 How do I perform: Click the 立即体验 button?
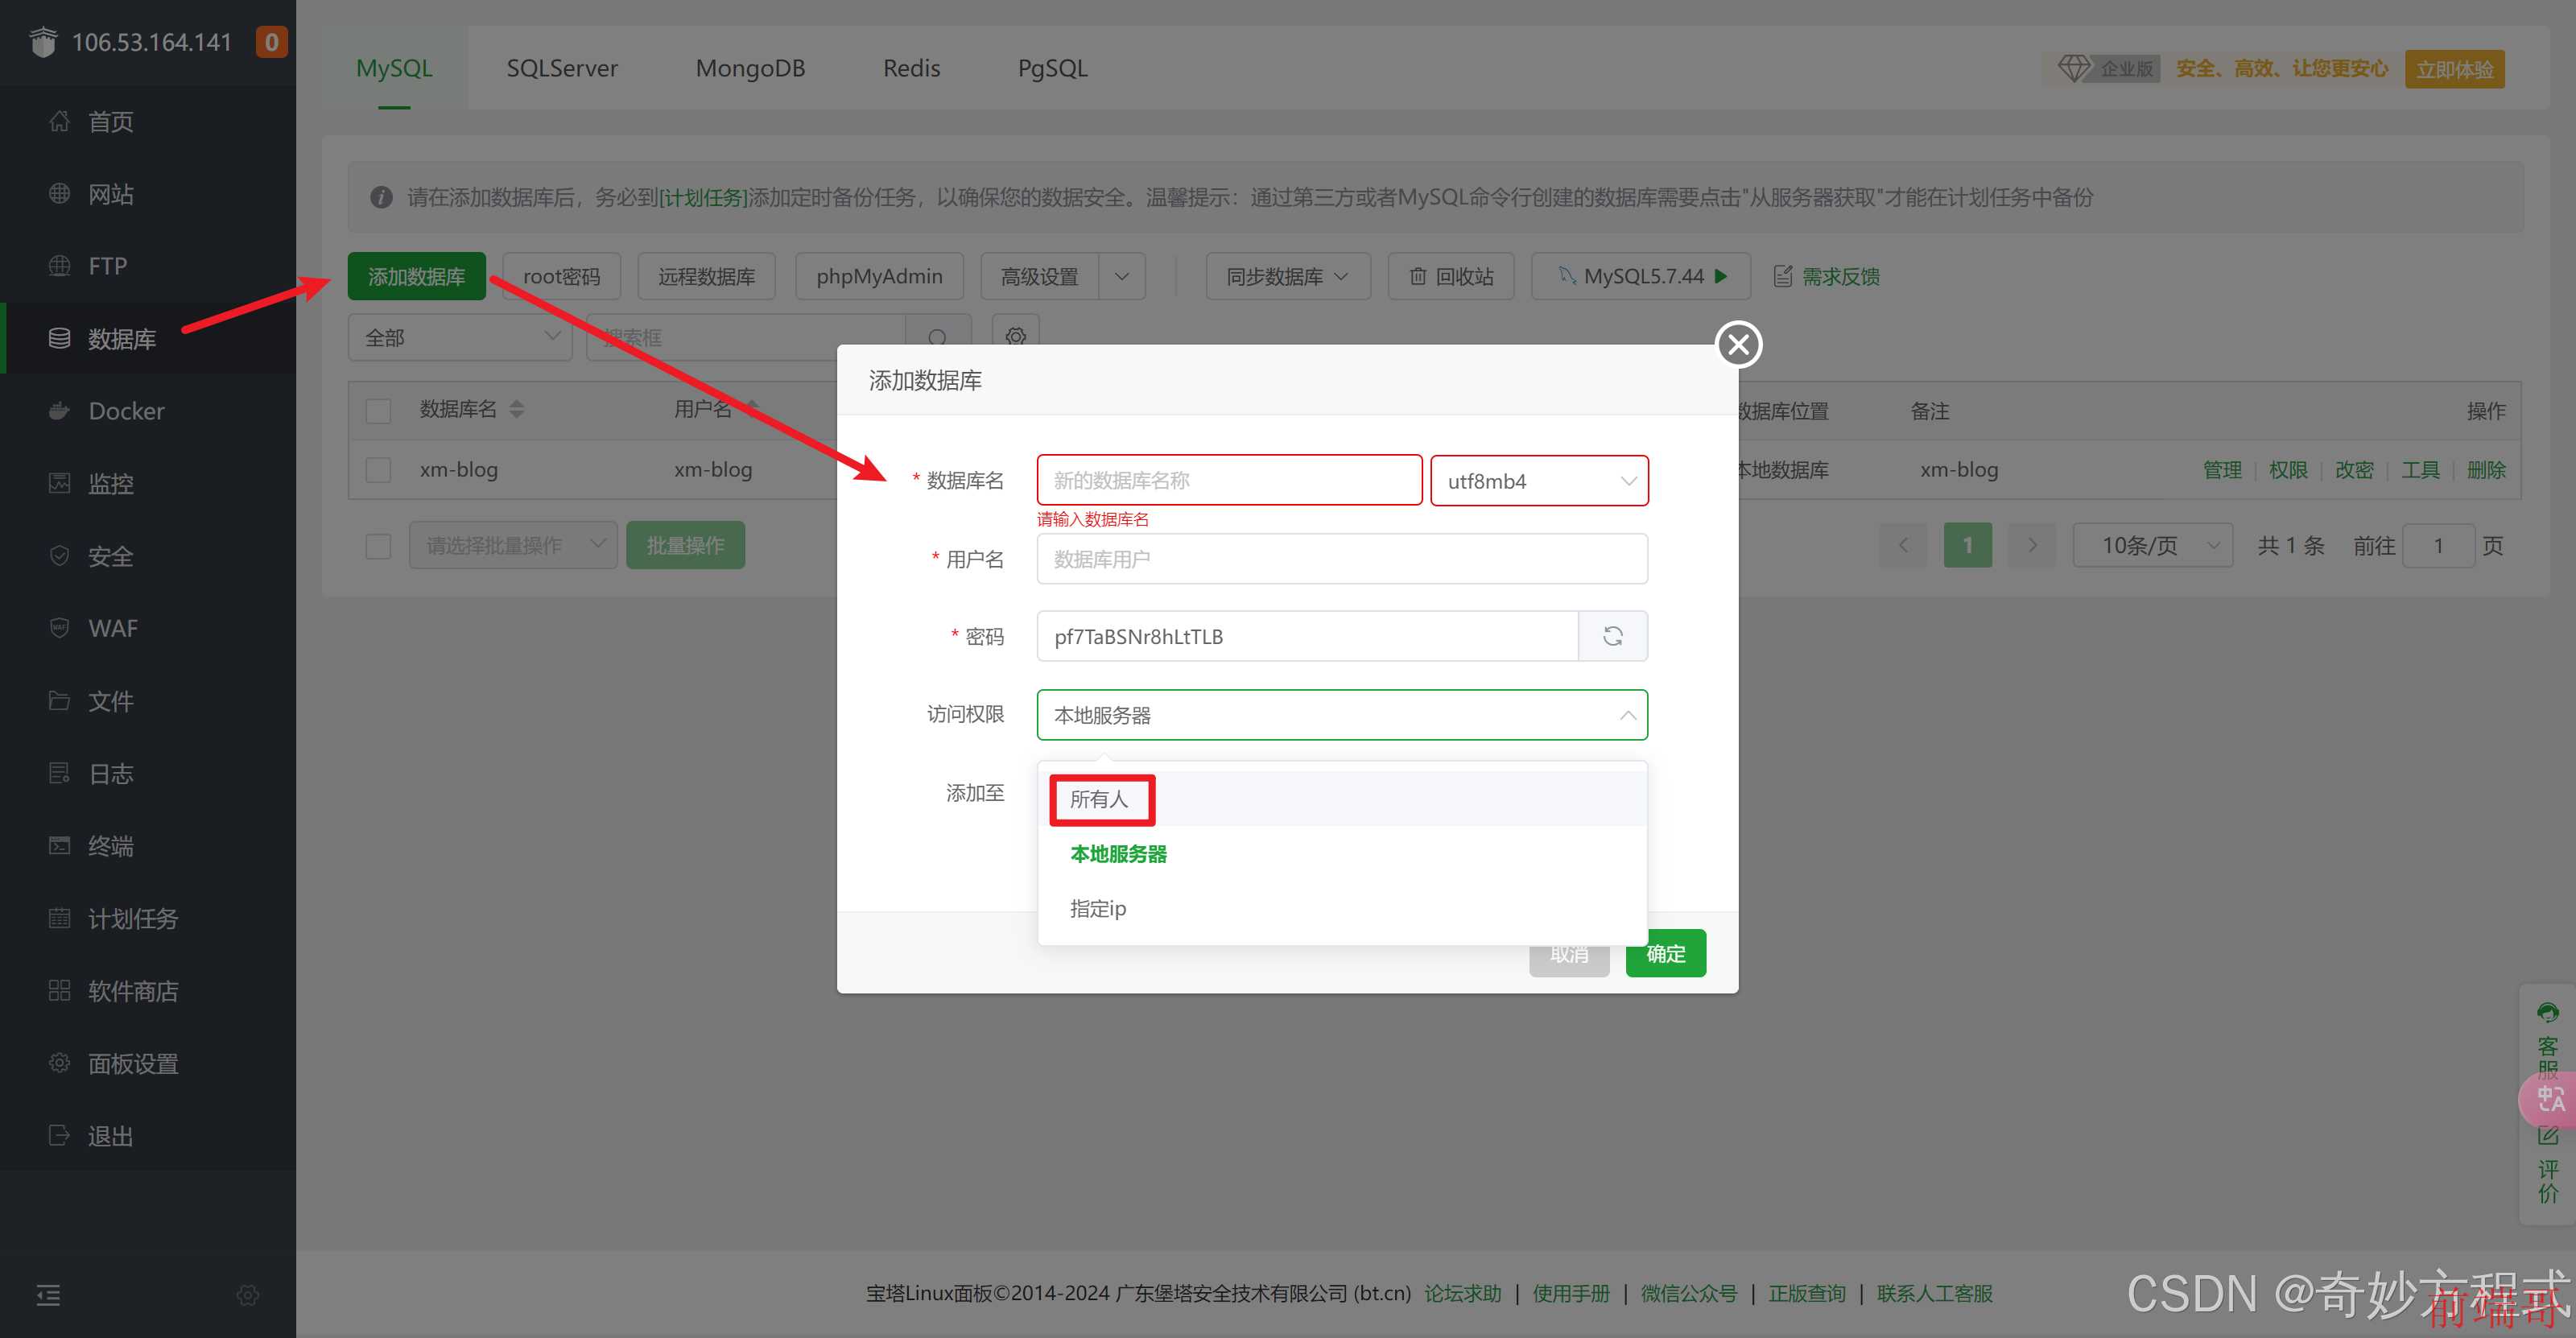(x=2454, y=69)
